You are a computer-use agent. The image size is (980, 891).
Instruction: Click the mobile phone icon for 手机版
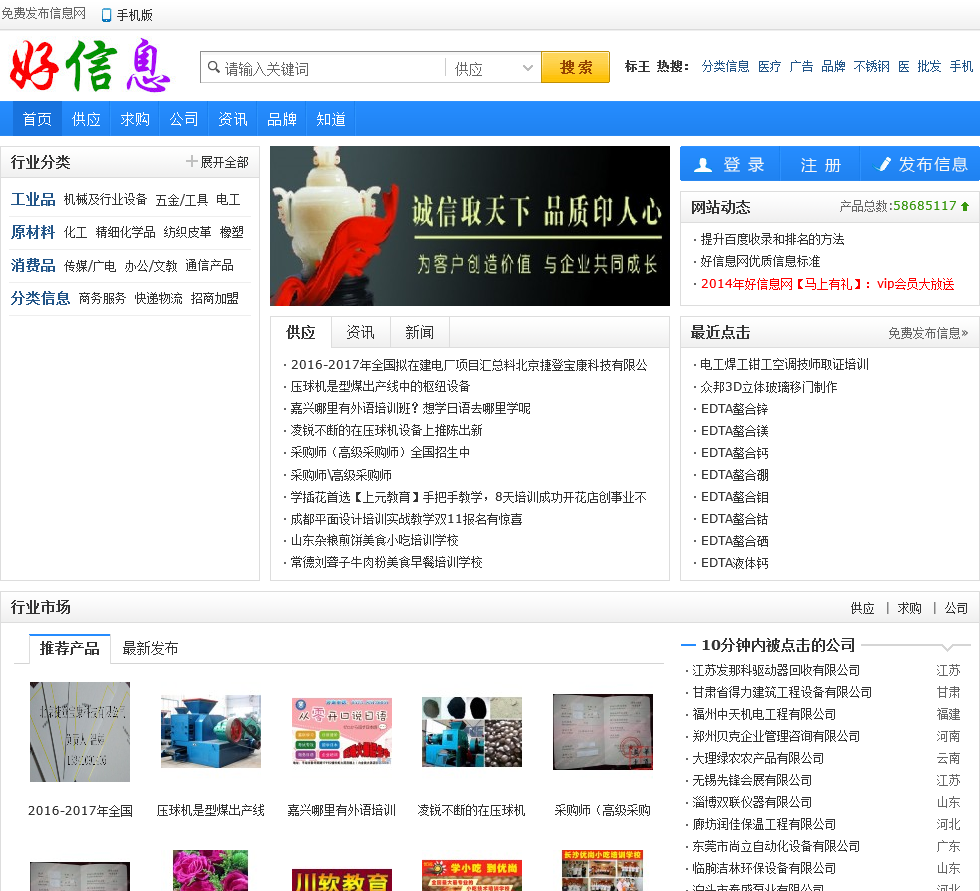[106, 15]
